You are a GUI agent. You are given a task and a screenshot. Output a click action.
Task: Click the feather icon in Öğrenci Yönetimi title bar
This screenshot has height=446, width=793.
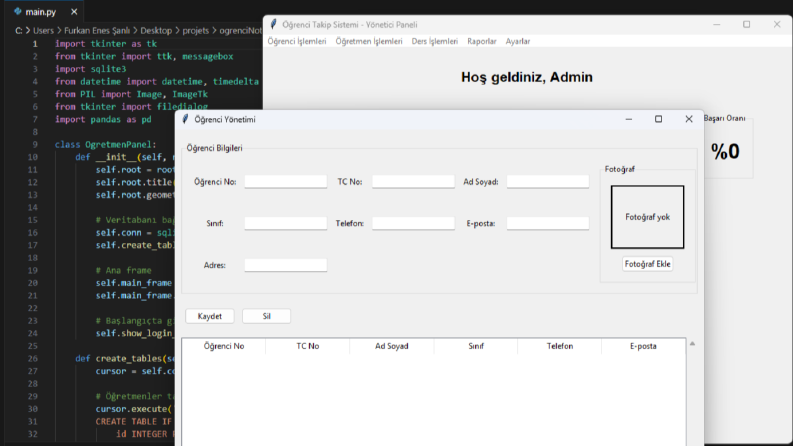(x=185, y=119)
